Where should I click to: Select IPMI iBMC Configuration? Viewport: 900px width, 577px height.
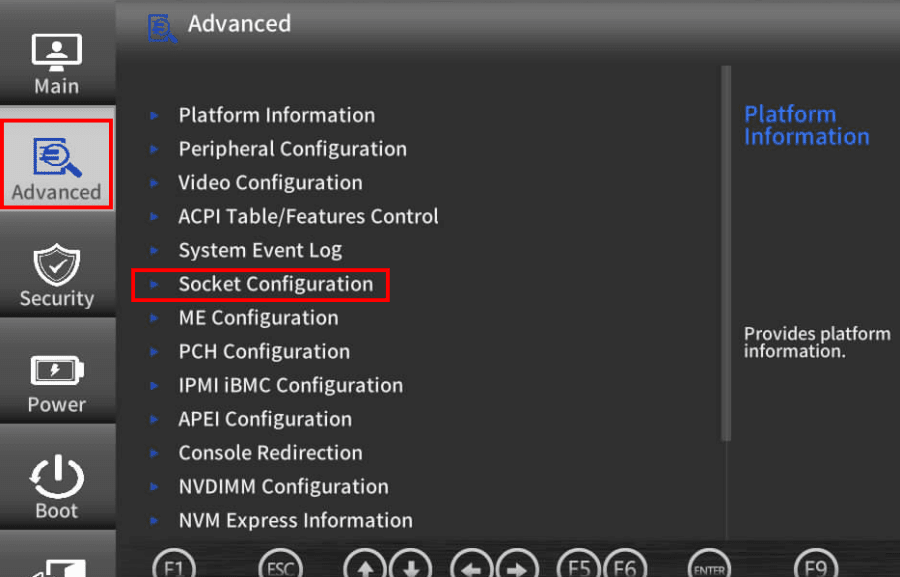coord(290,386)
